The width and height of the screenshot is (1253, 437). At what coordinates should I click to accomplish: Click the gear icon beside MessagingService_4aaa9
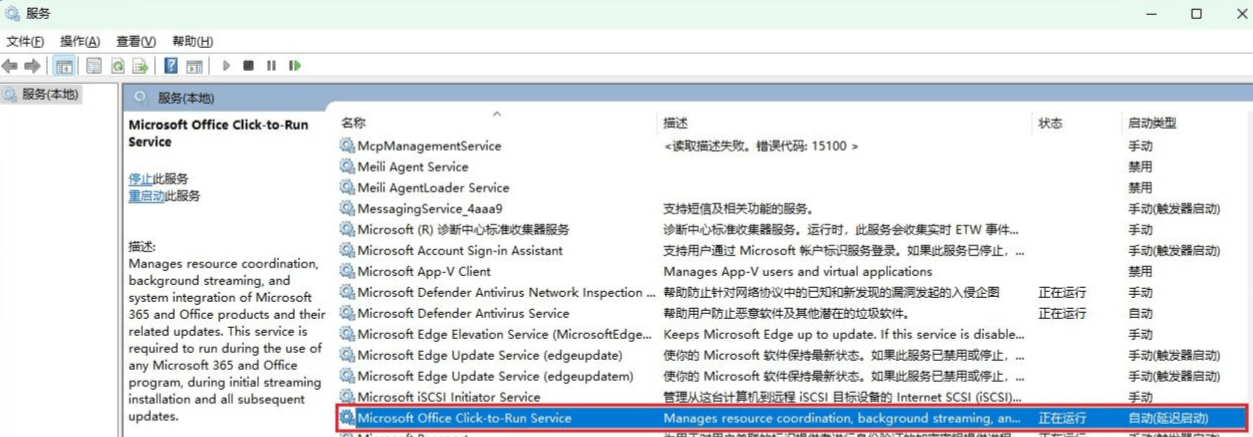click(x=347, y=209)
